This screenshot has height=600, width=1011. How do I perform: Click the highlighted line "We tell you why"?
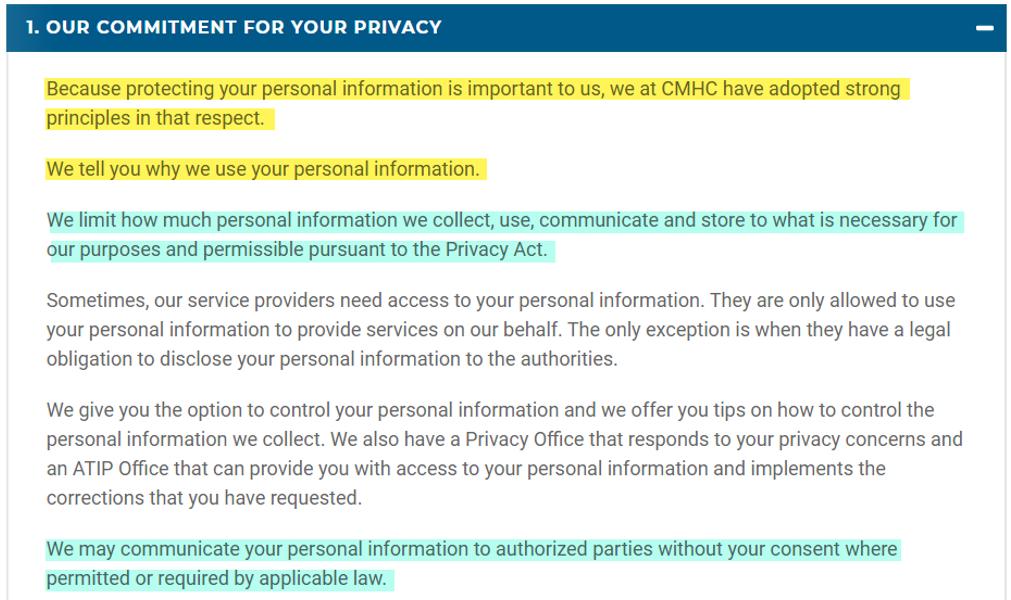pyautogui.click(x=263, y=169)
